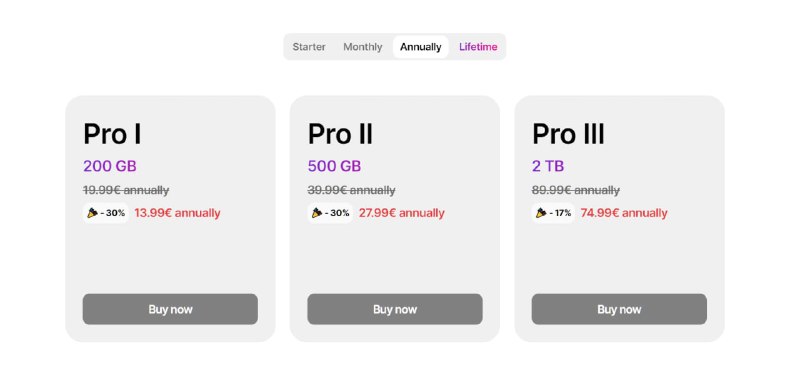Buy now the Pro III plan

click(x=619, y=309)
